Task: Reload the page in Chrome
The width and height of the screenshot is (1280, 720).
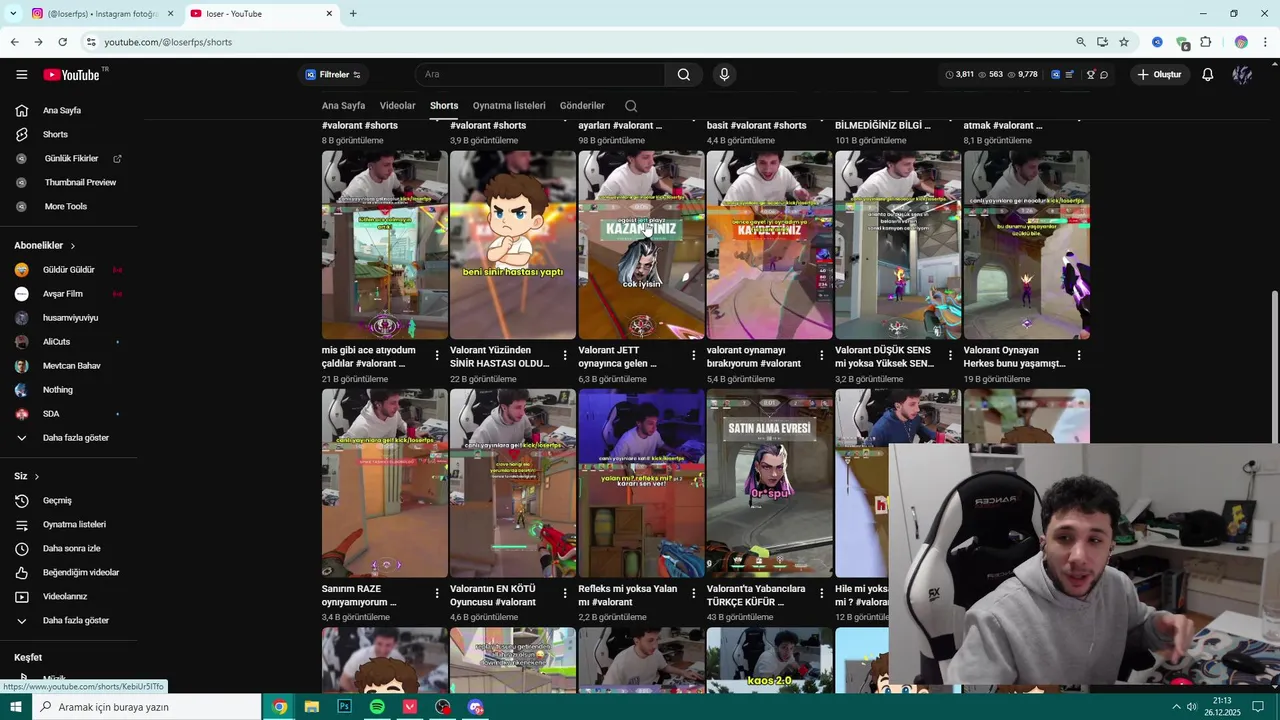Action: (62, 42)
